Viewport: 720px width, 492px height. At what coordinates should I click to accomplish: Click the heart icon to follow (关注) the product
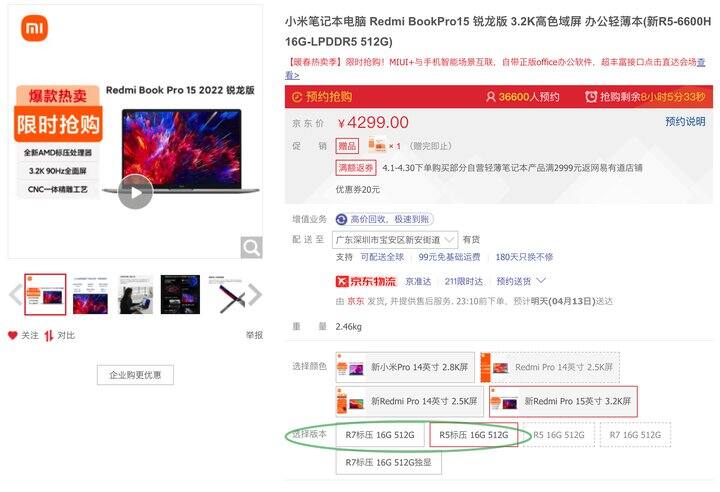(12, 335)
